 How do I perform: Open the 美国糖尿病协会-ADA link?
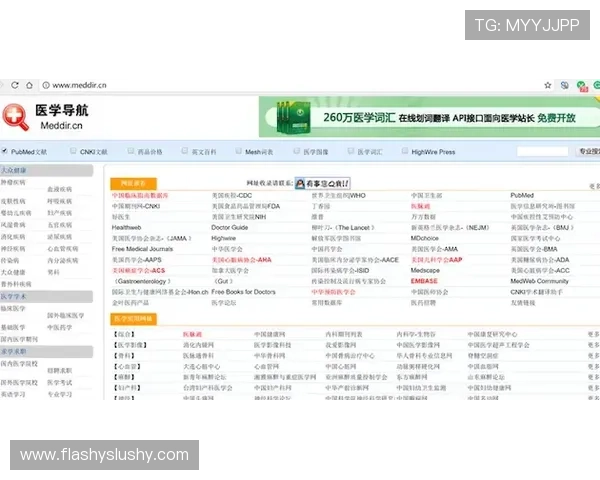point(540,260)
